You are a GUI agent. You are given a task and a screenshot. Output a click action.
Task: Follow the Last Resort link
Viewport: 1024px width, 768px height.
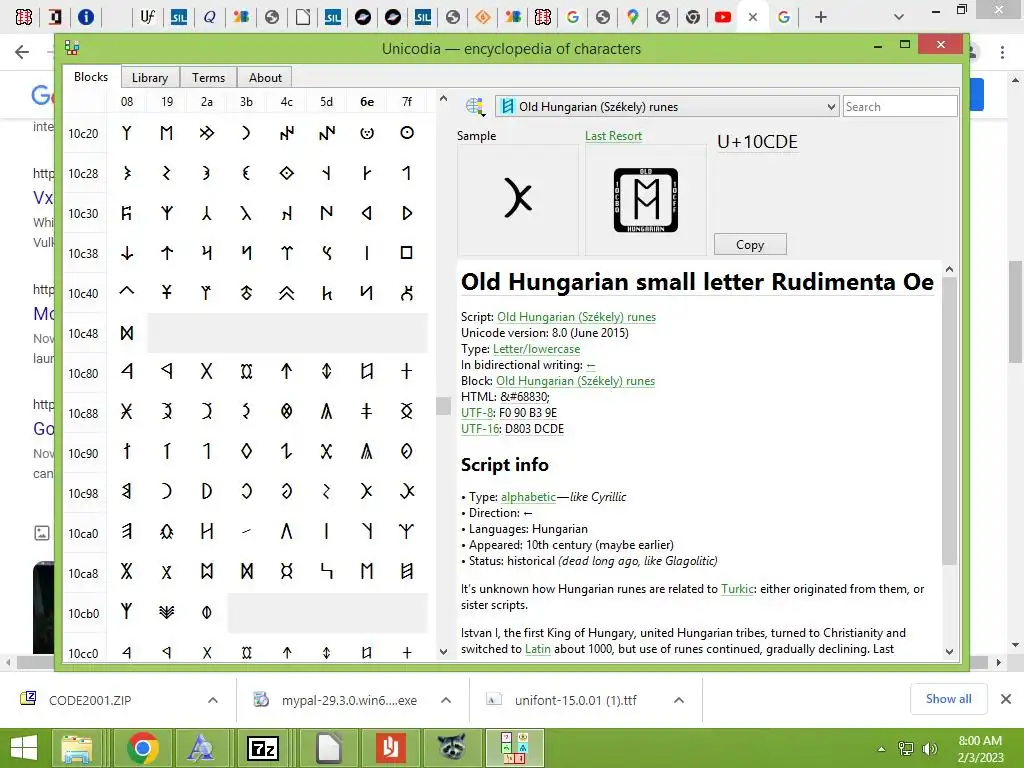613,136
